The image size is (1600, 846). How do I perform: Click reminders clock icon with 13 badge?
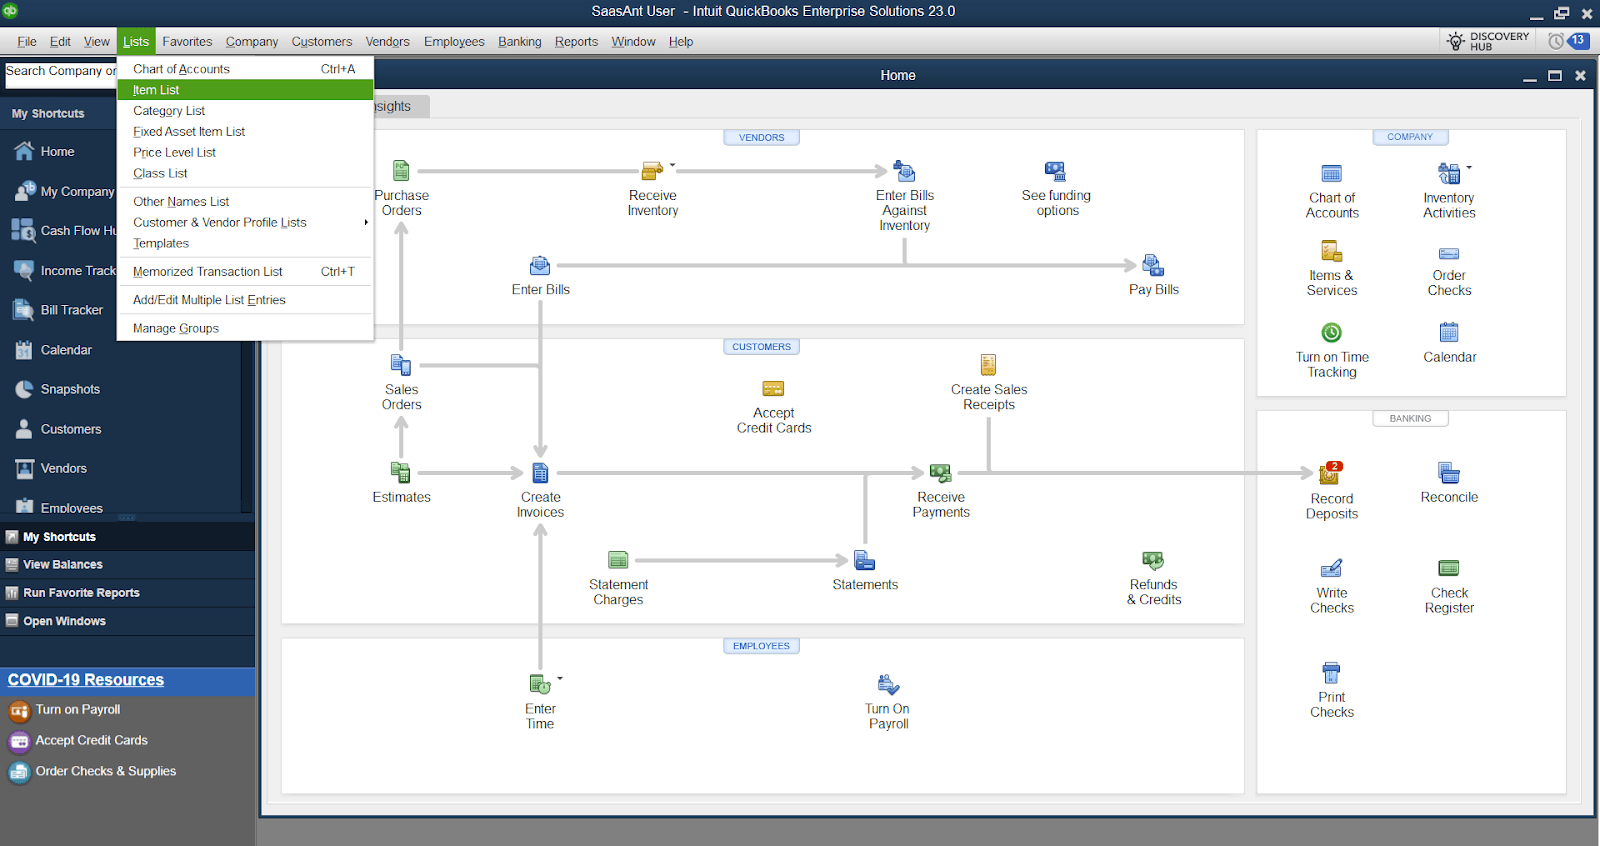1568,41
